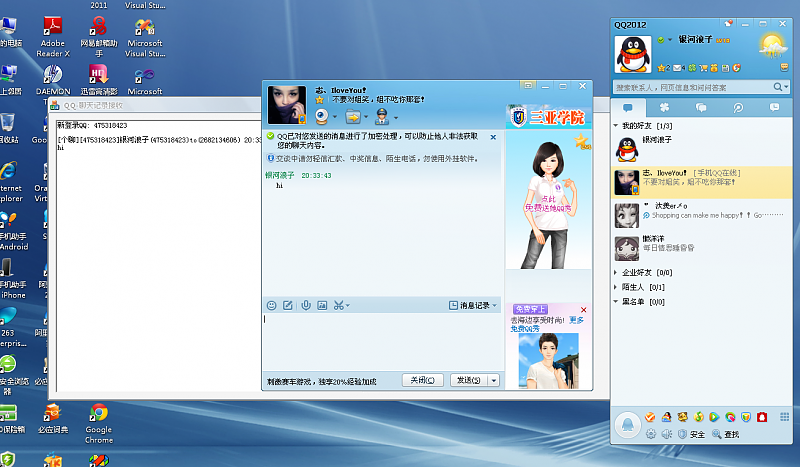Open the emoticon smiley picker
Screen dimensions: 800x467
pyautogui.click(x=271, y=305)
